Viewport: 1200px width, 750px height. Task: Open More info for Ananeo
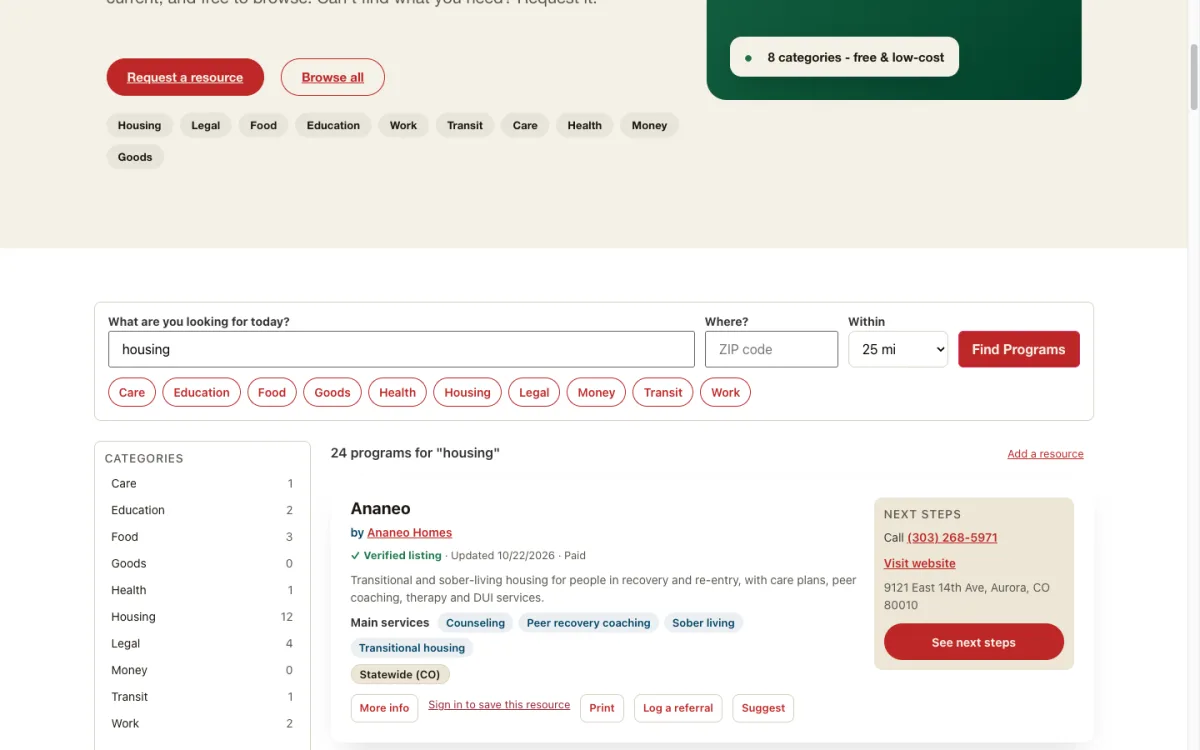[384, 708]
